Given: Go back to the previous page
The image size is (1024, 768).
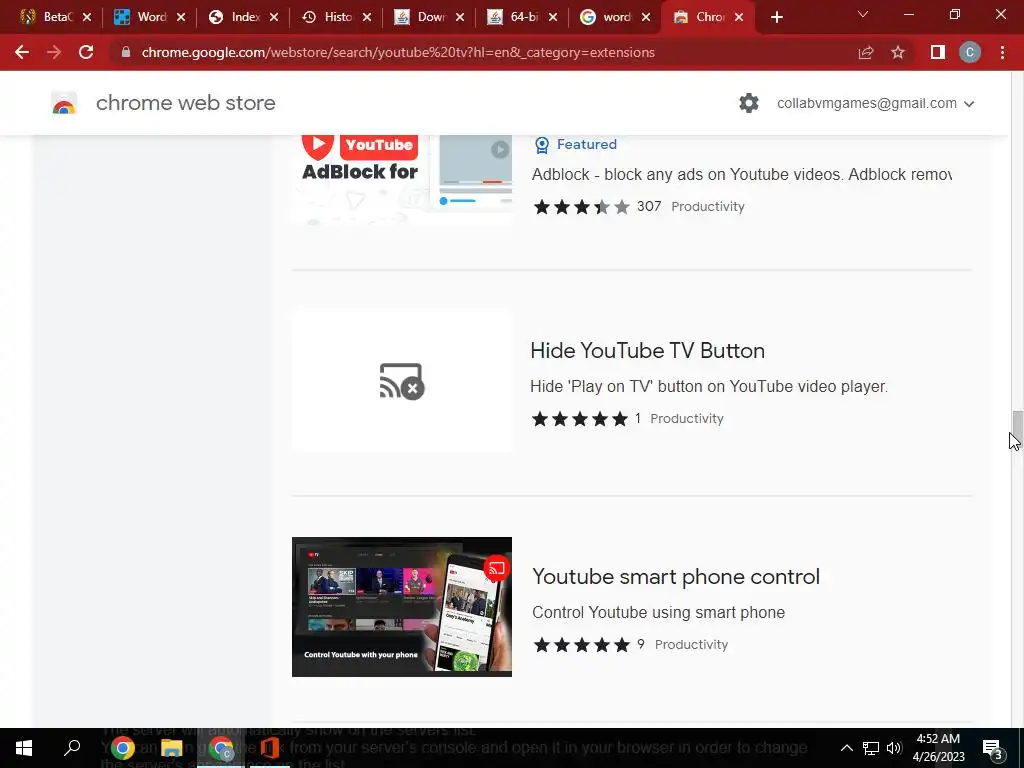Looking at the screenshot, I should 22,52.
